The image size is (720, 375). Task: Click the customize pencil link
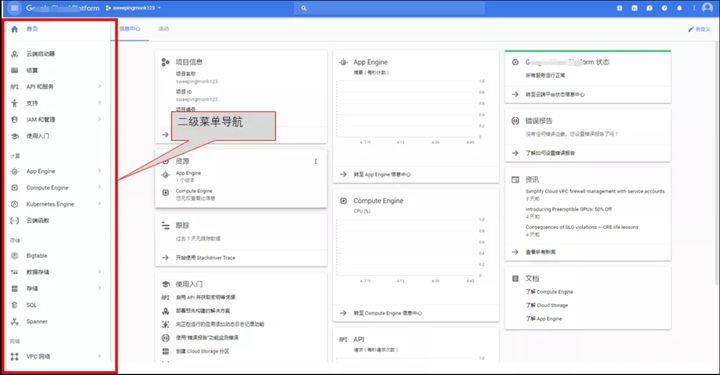pos(699,29)
